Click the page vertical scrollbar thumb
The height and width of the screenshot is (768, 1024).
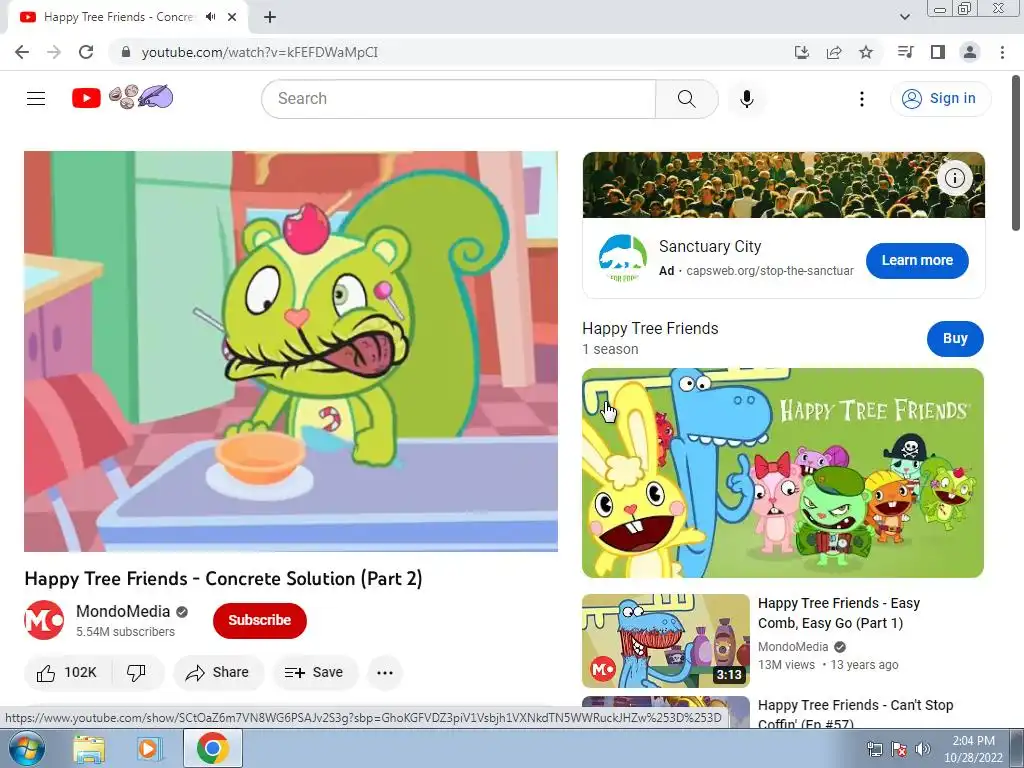[1016, 152]
